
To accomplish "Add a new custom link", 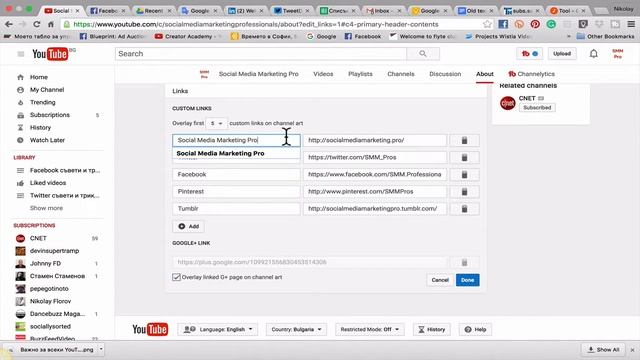I will 189,226.
